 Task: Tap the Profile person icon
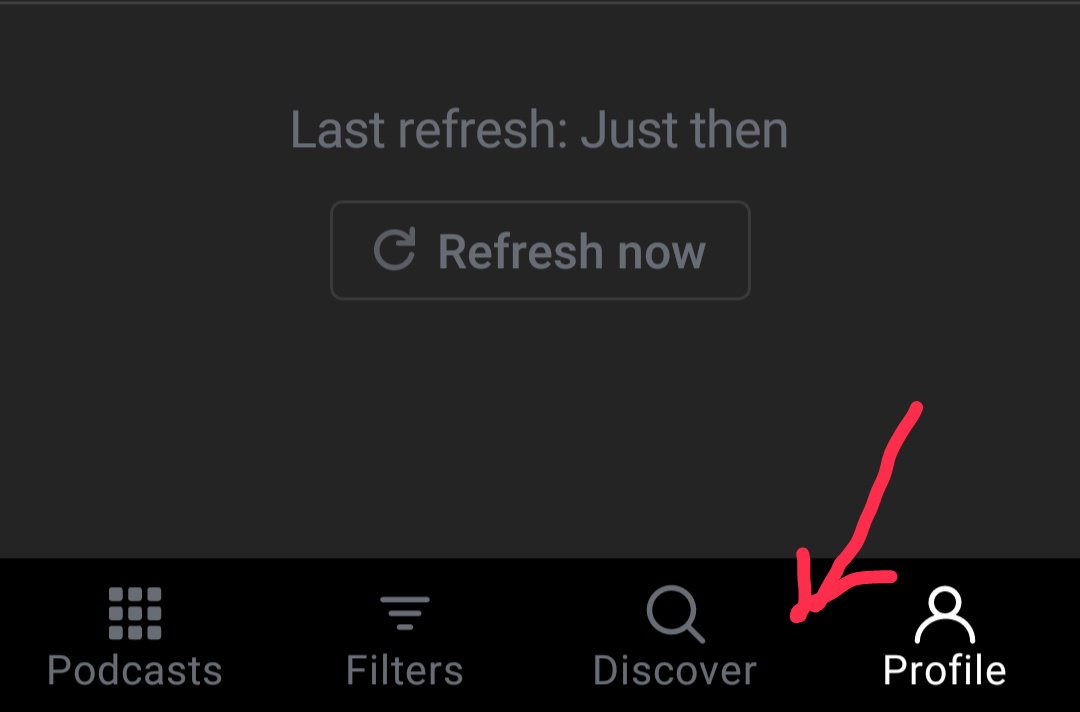[x=945, y=614]
